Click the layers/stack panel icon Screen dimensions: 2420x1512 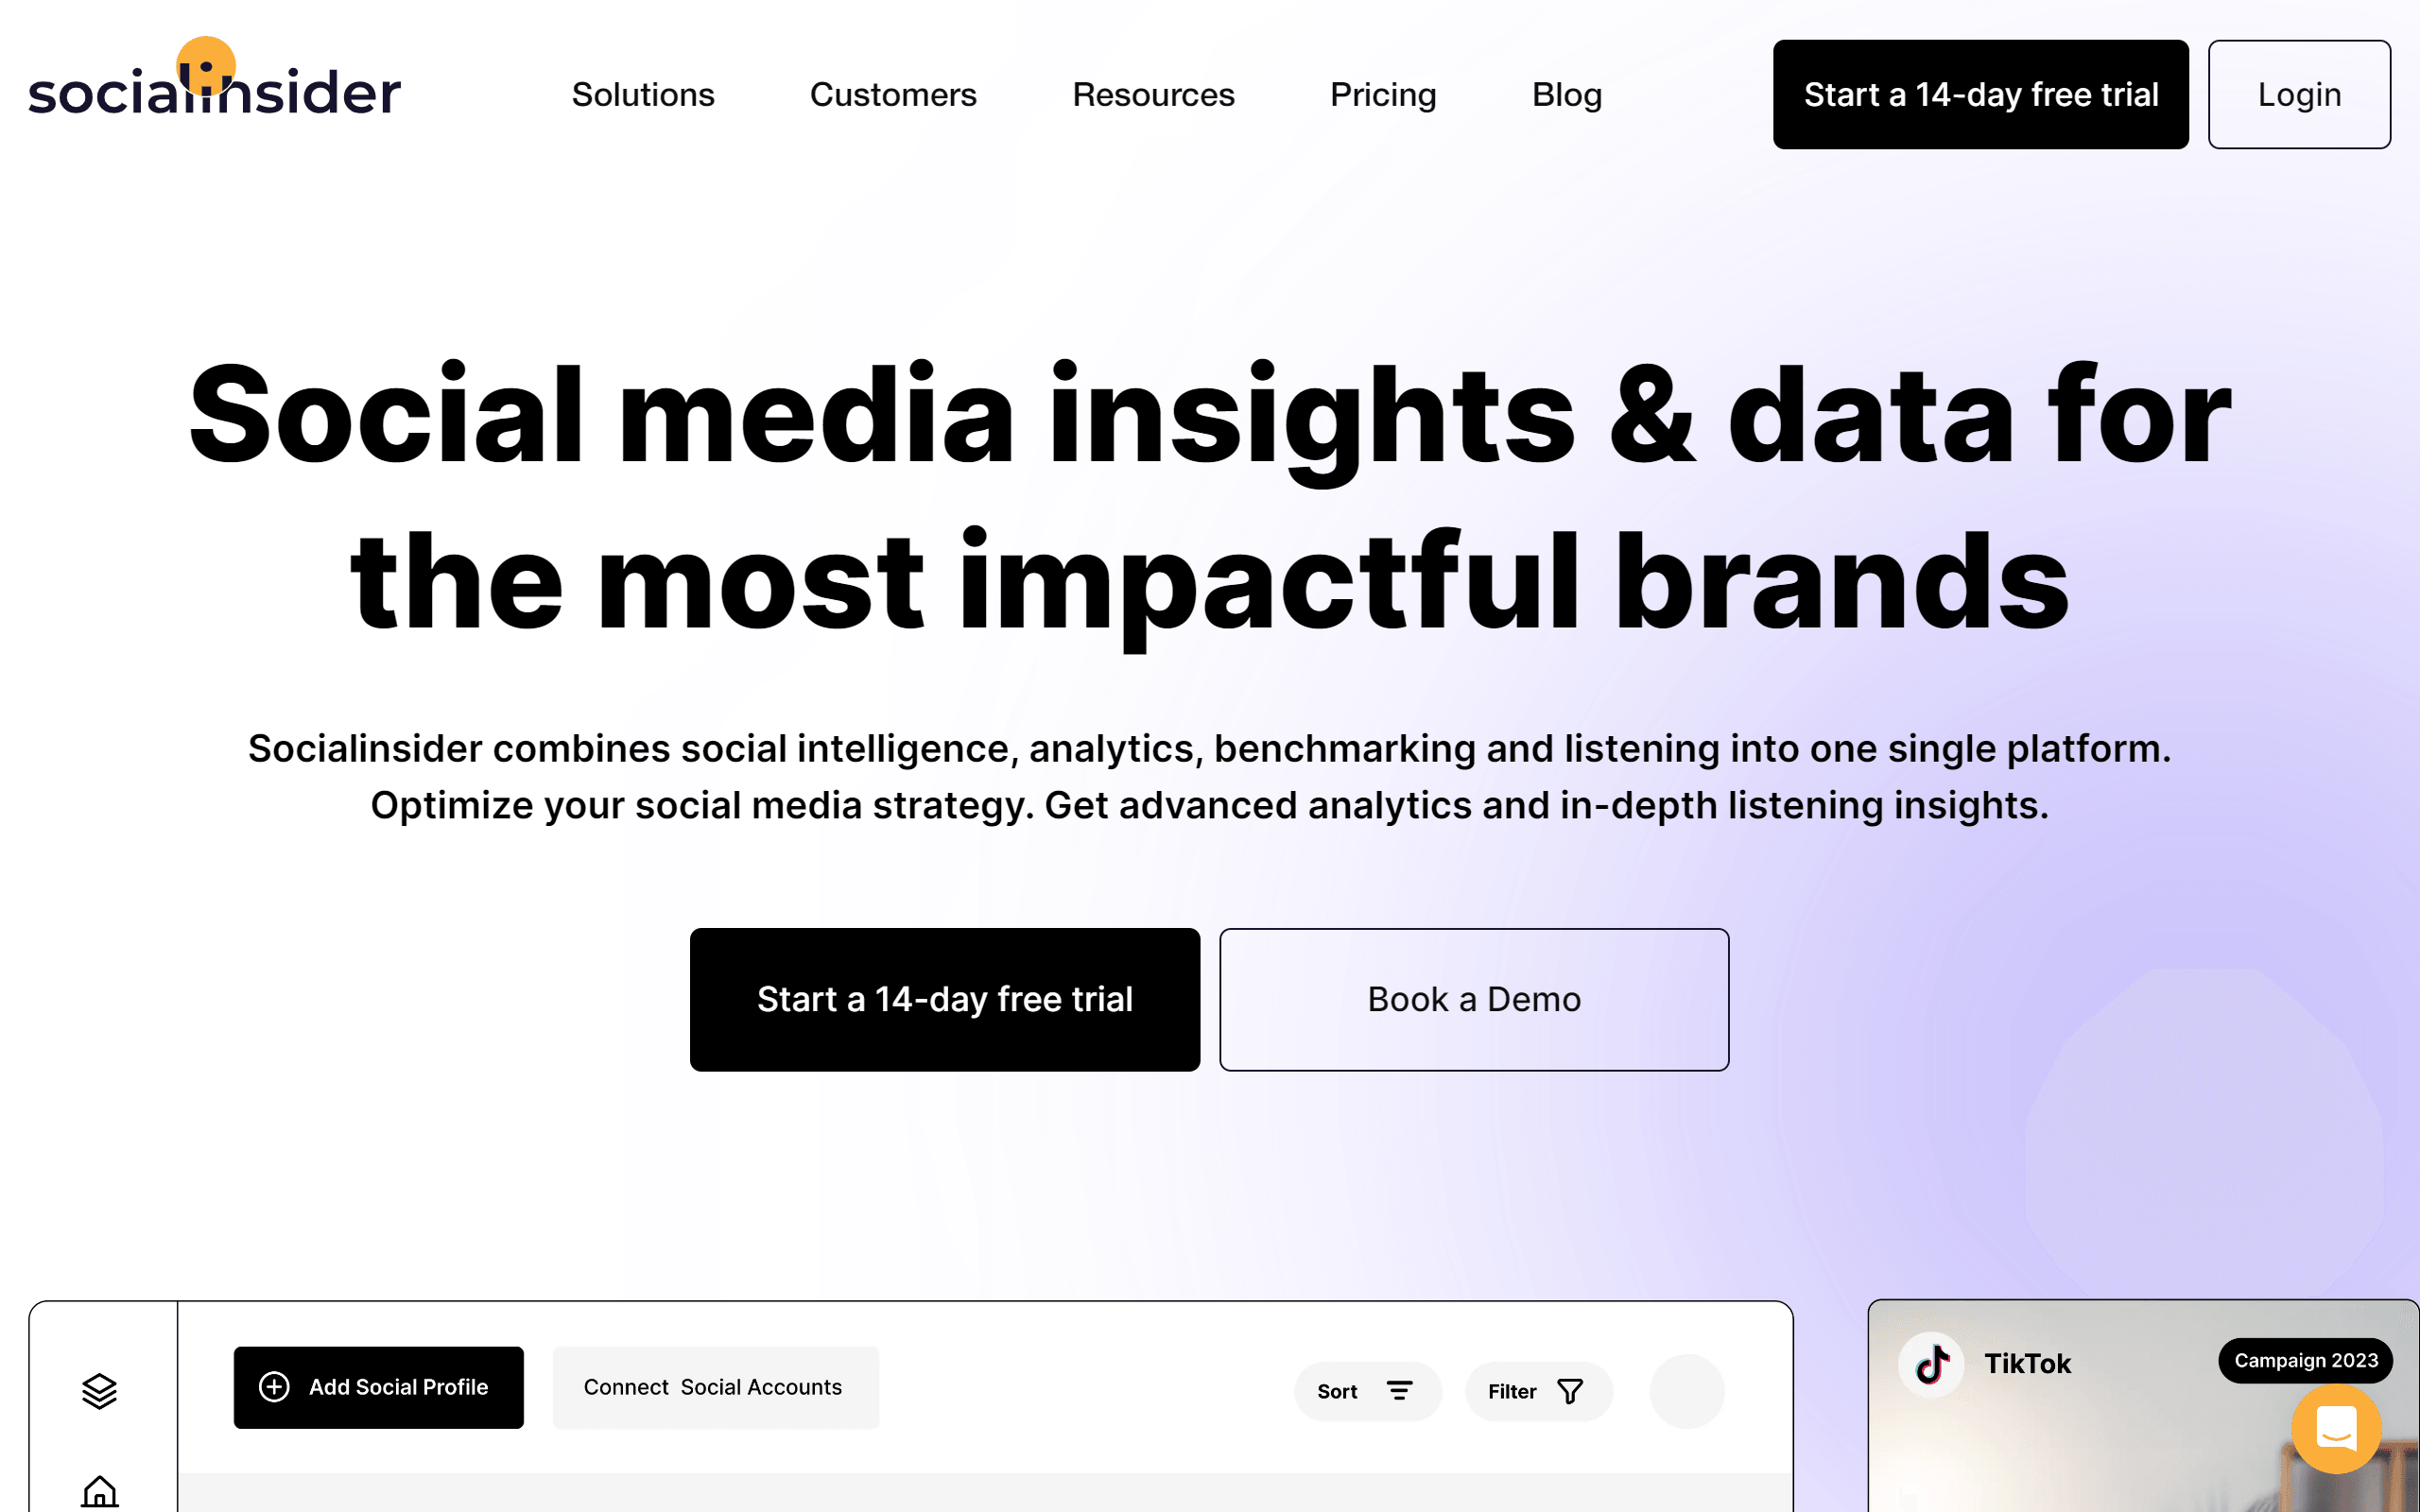pyautogui.click(x=99, y=1390)
